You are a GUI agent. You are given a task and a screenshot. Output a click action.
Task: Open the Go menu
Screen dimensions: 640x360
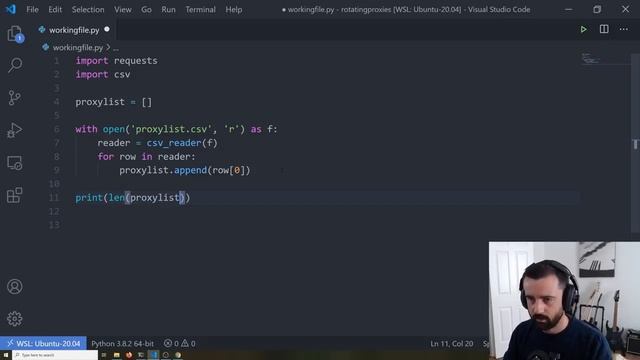click(146, 9)
